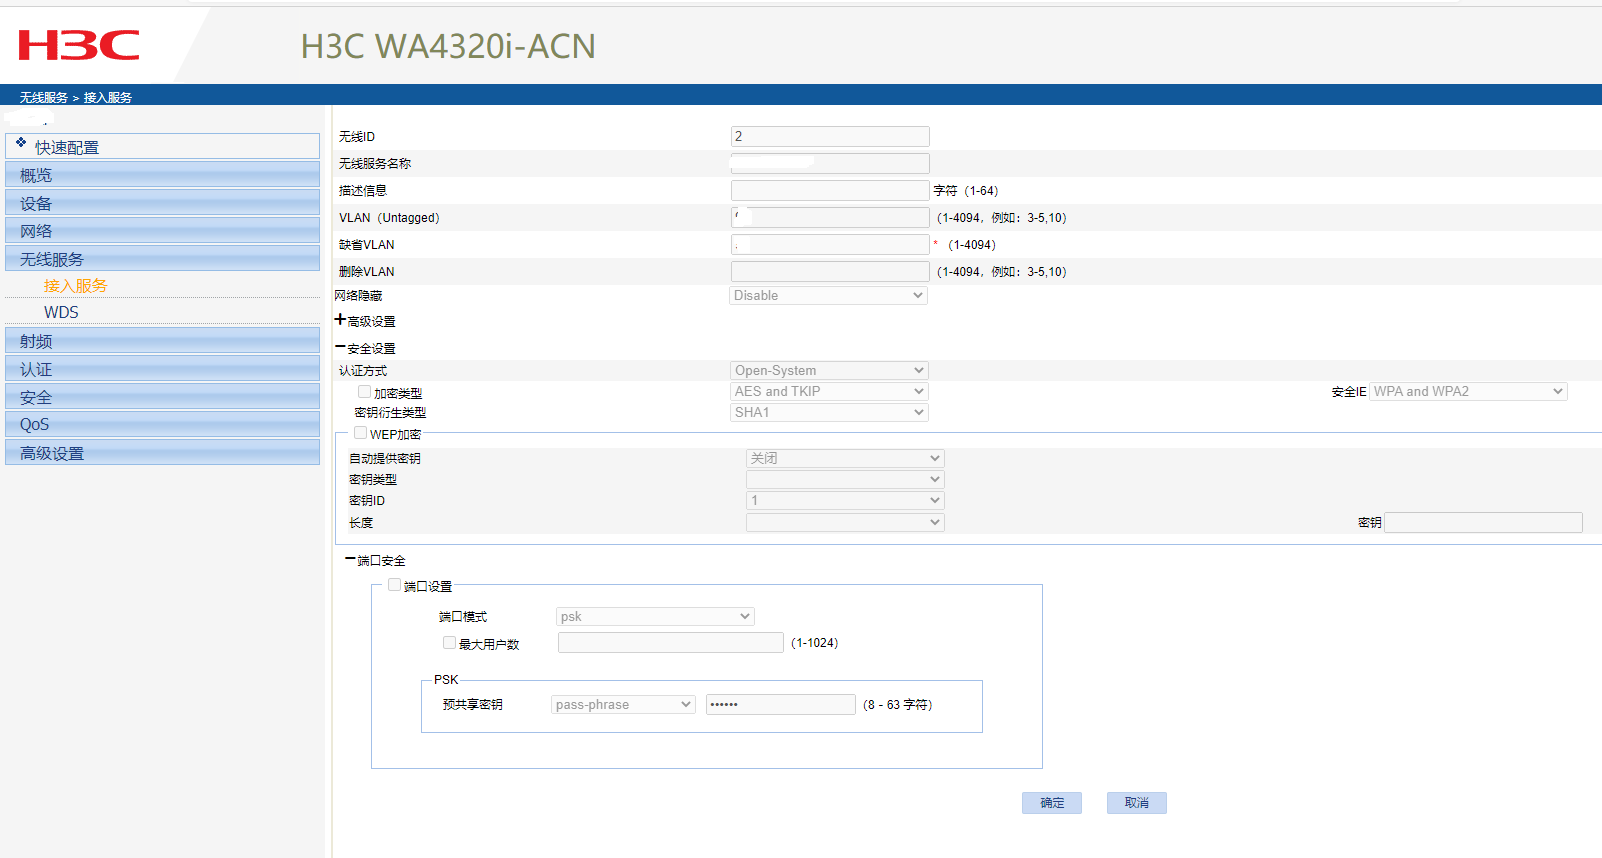Enable the 加密类型 checkbox

[365, 392]
